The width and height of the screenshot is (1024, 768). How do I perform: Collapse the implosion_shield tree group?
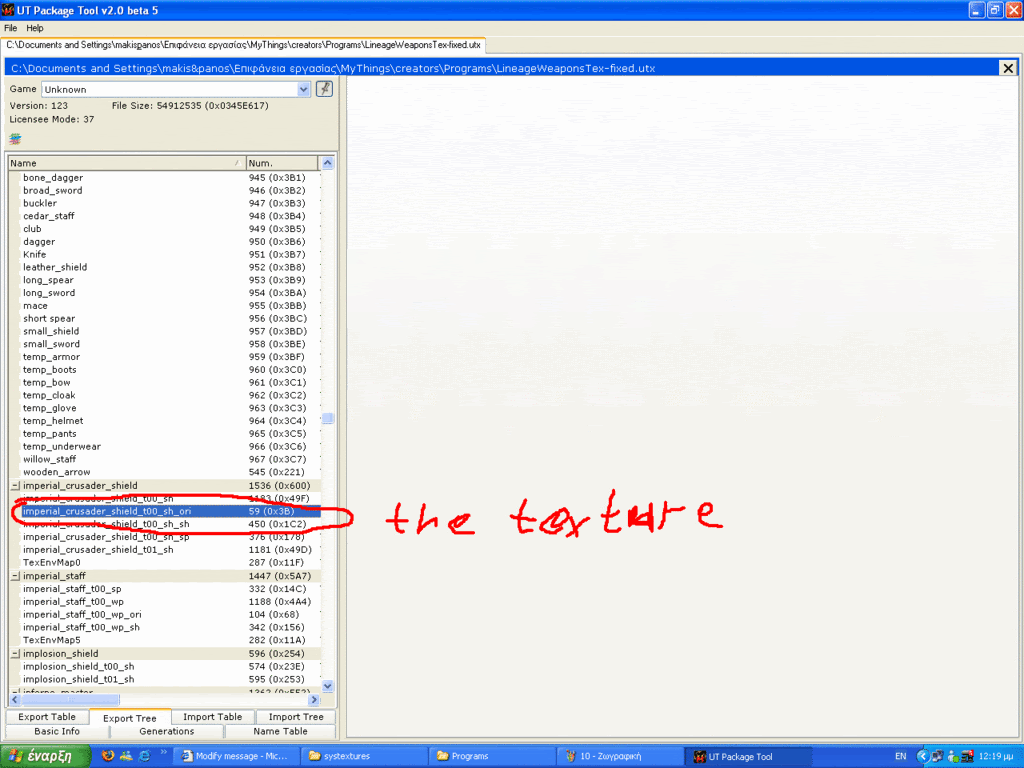click(x=15, y=654)
